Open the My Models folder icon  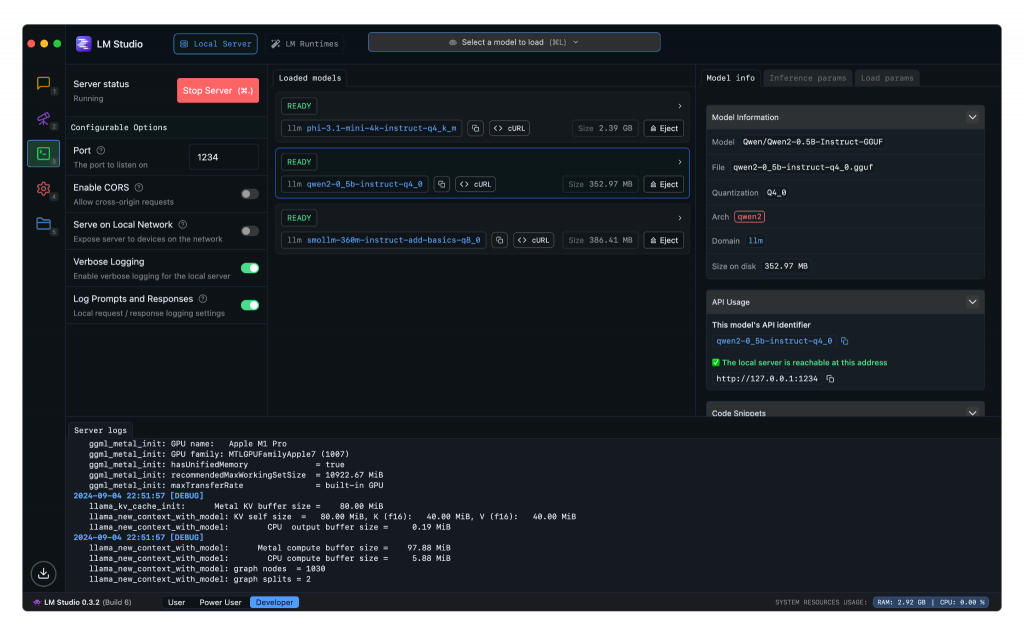43,225
